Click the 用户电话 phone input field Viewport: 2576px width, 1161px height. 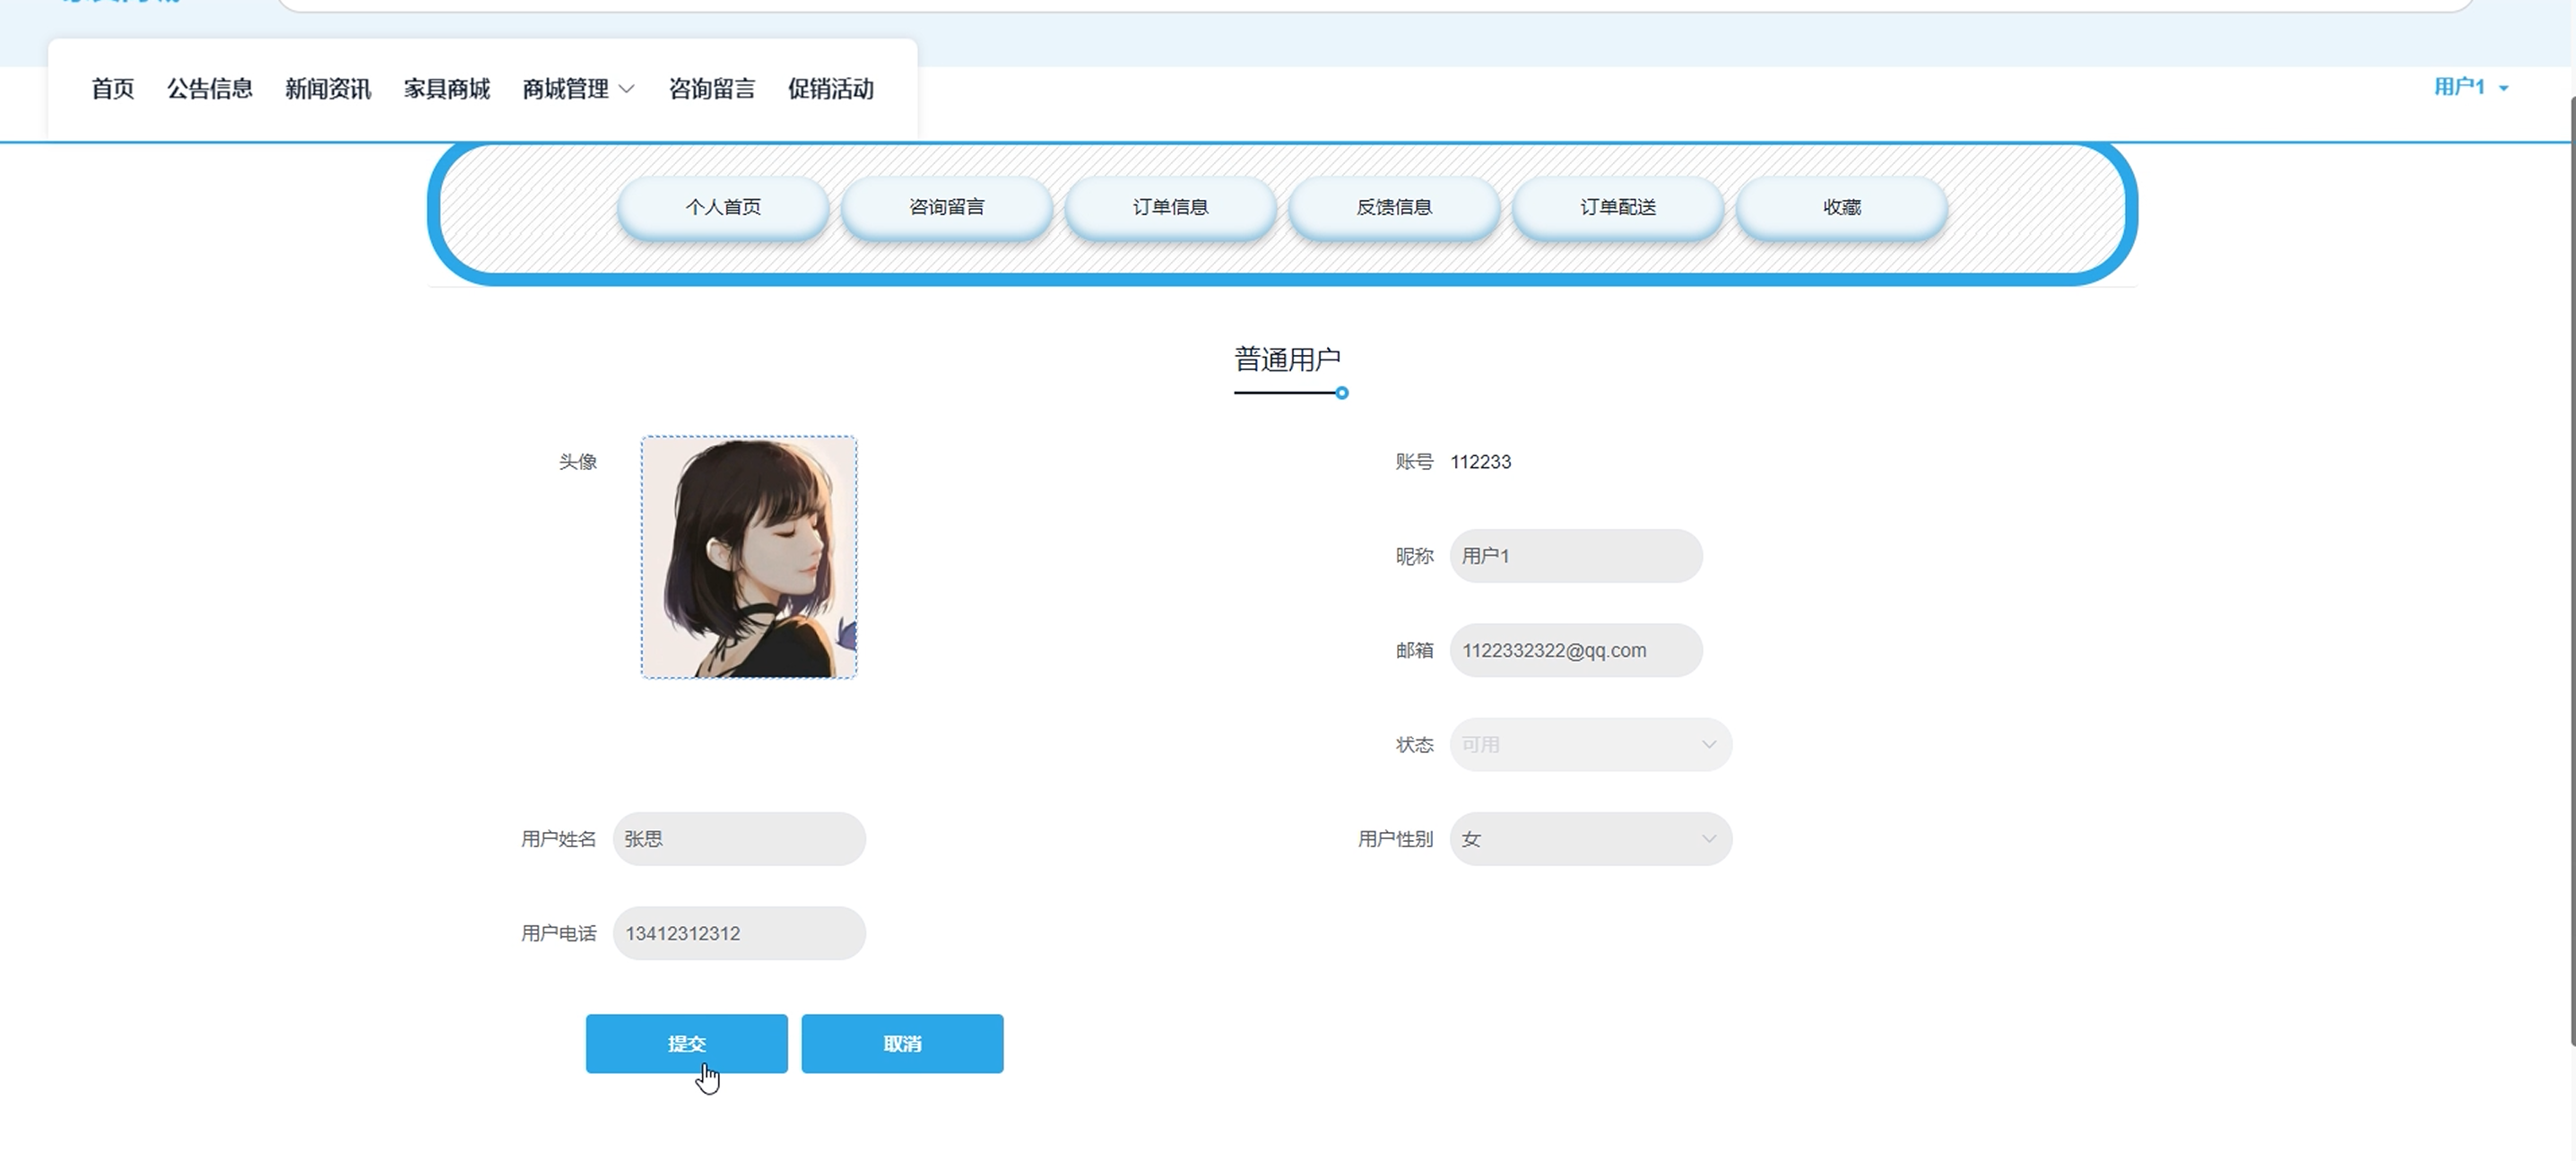(739, 933)
